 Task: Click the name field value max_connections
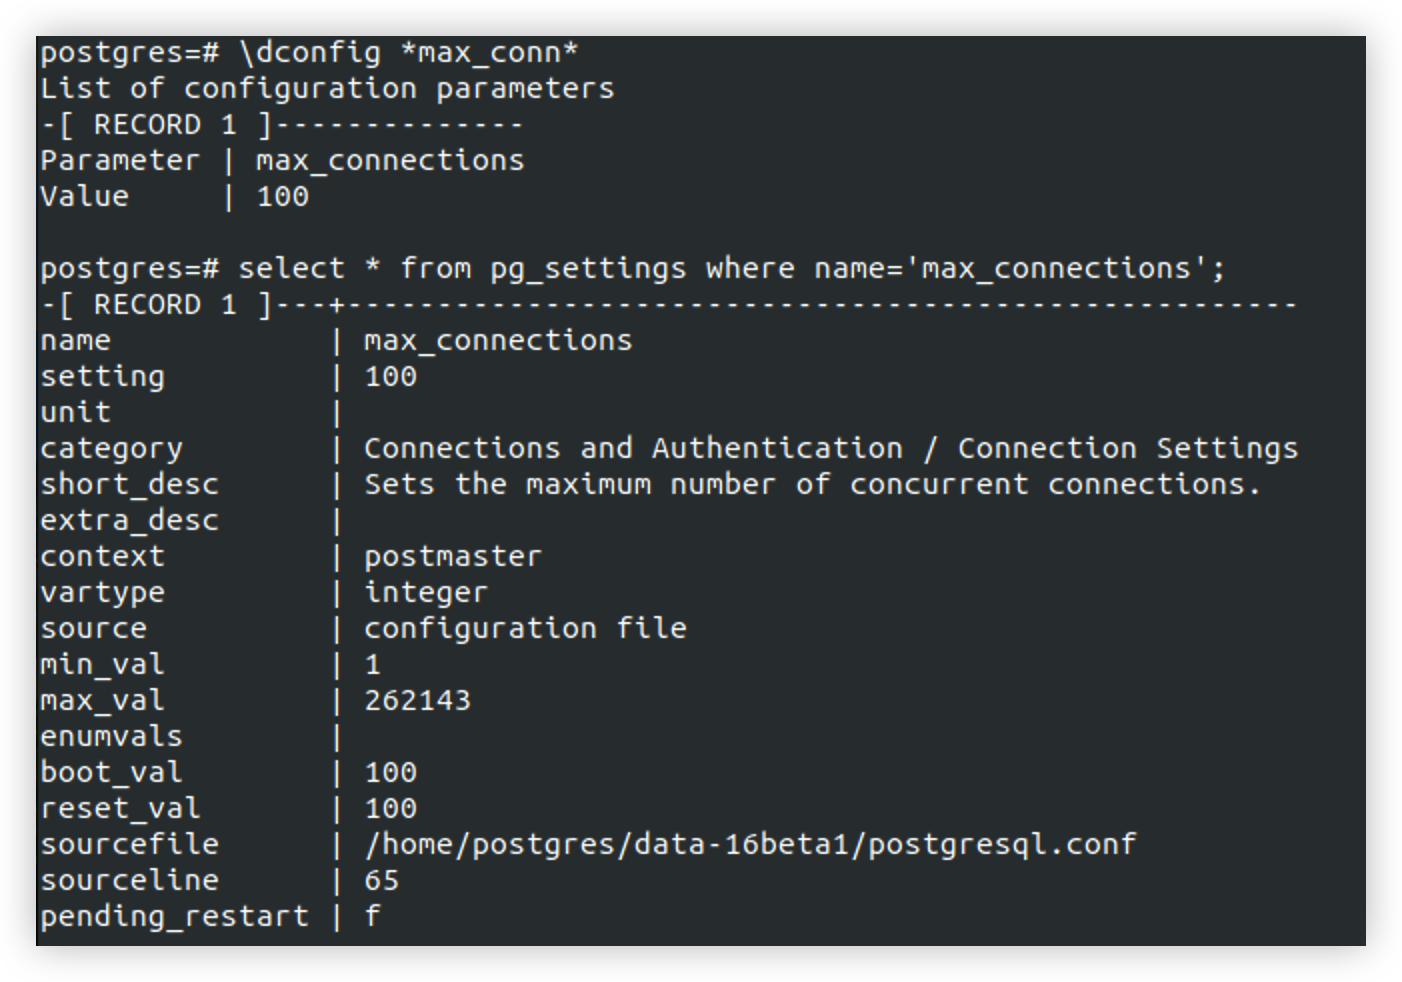(498, 340)
